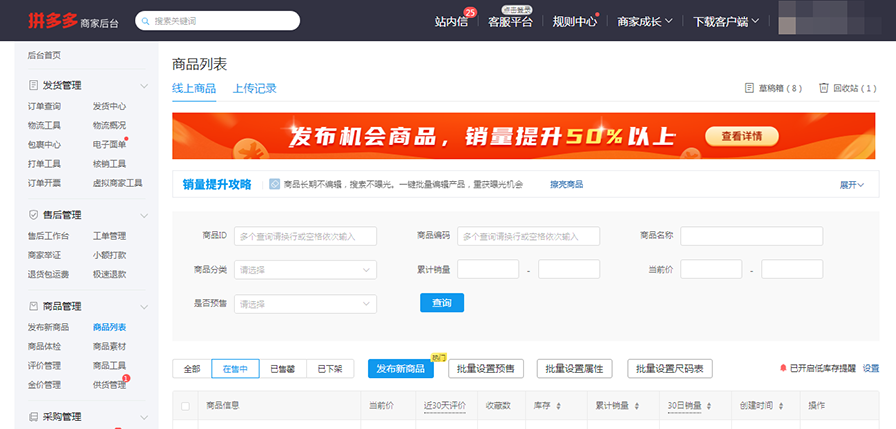Click the 商品管理 section icon
This screenshot has width=896, height=429.
click(x=33, y=306)
